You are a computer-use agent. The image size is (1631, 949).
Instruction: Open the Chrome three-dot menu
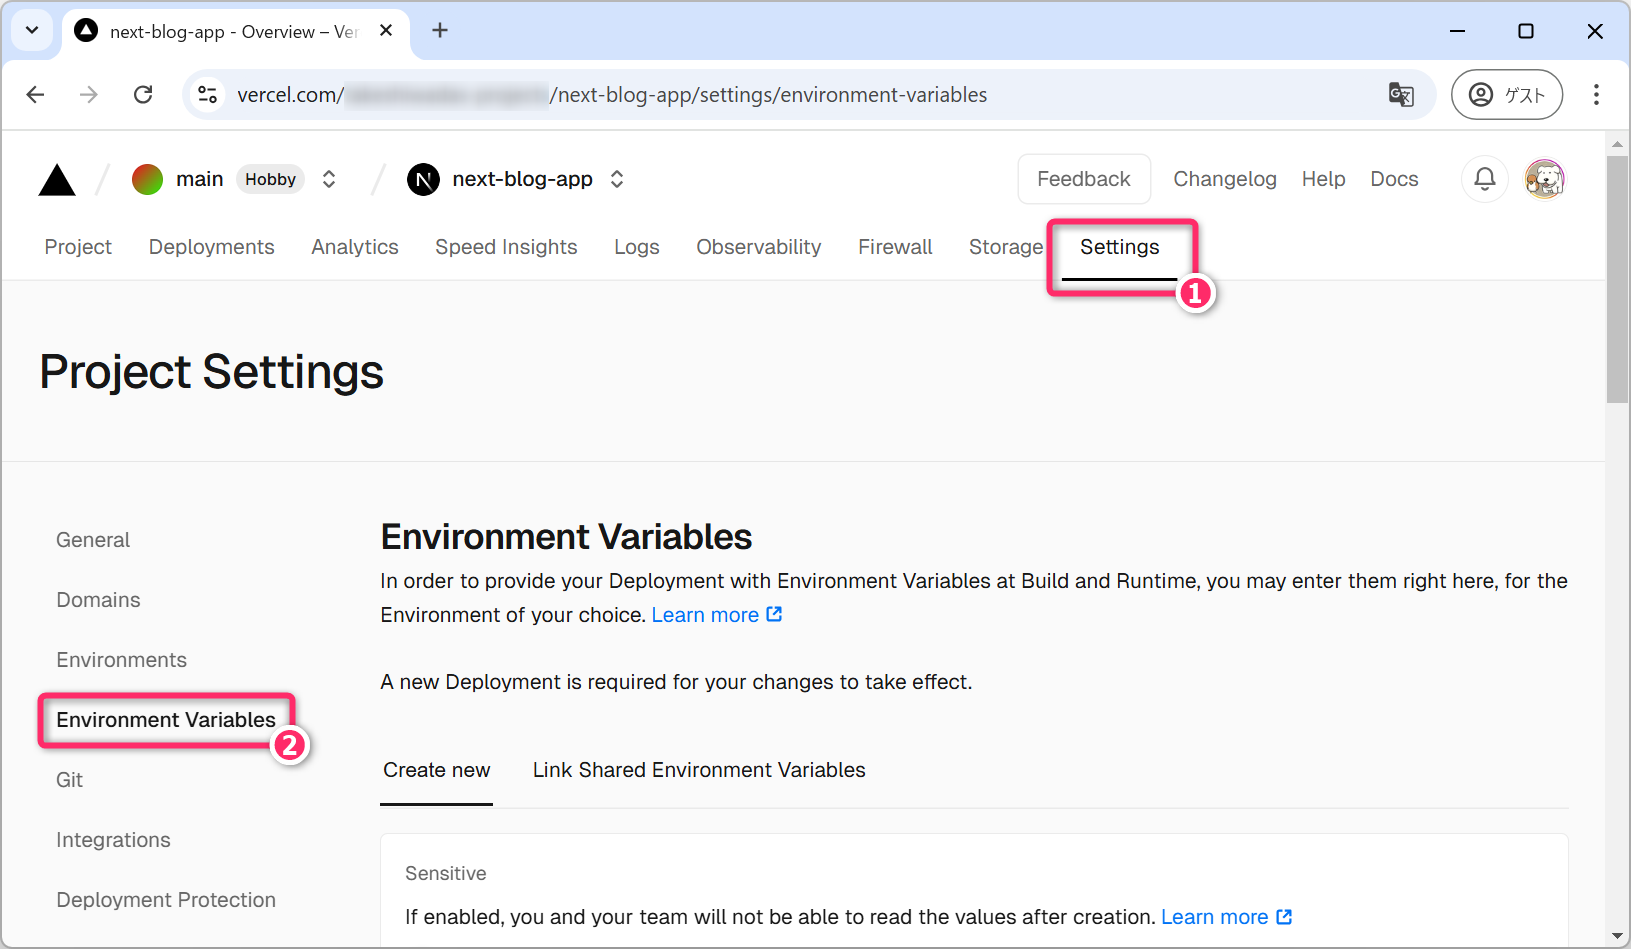point(1595,95)
